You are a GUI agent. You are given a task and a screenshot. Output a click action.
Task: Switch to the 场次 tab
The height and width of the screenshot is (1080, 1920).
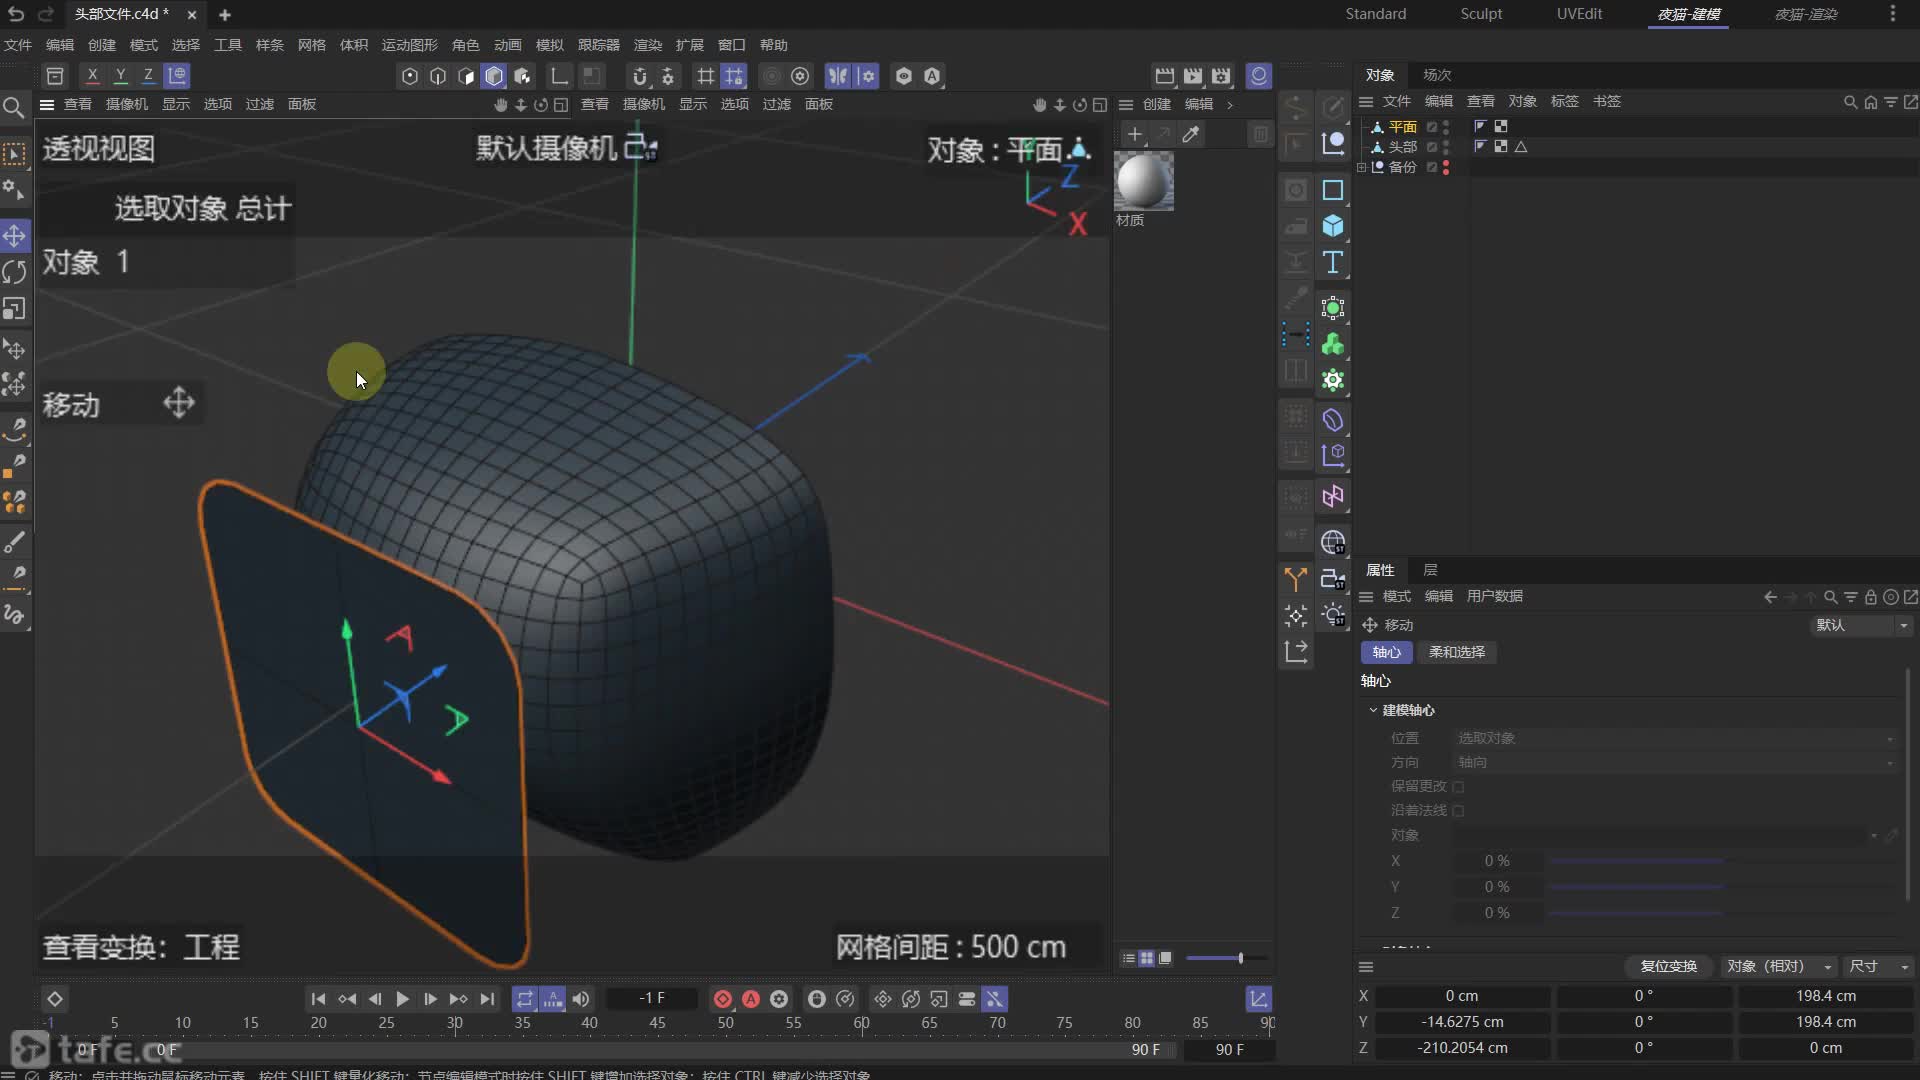pyautogui.click(x=1437, y=75)
